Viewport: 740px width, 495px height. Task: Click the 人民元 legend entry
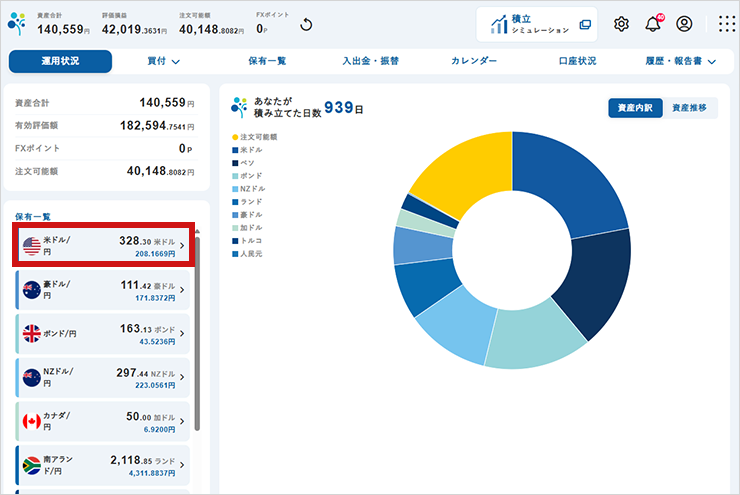[x=247, y=254]
